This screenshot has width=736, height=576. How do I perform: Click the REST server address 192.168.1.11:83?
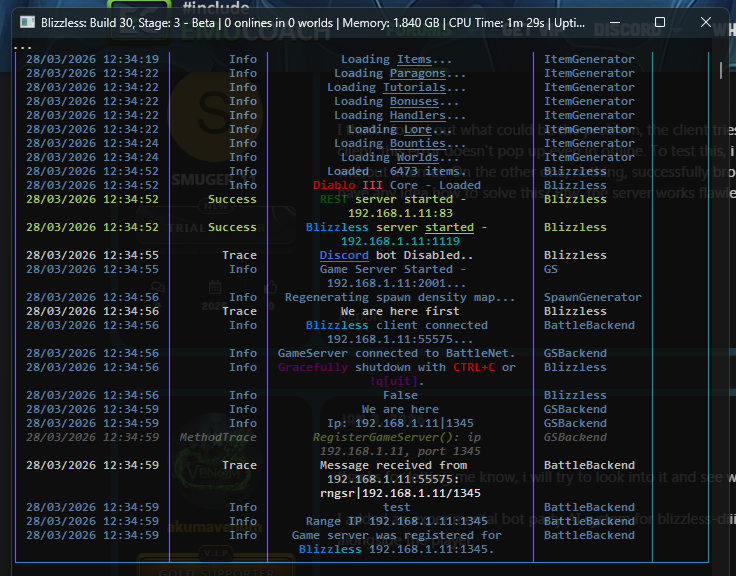pyautogui.click(x=400, y=213)
